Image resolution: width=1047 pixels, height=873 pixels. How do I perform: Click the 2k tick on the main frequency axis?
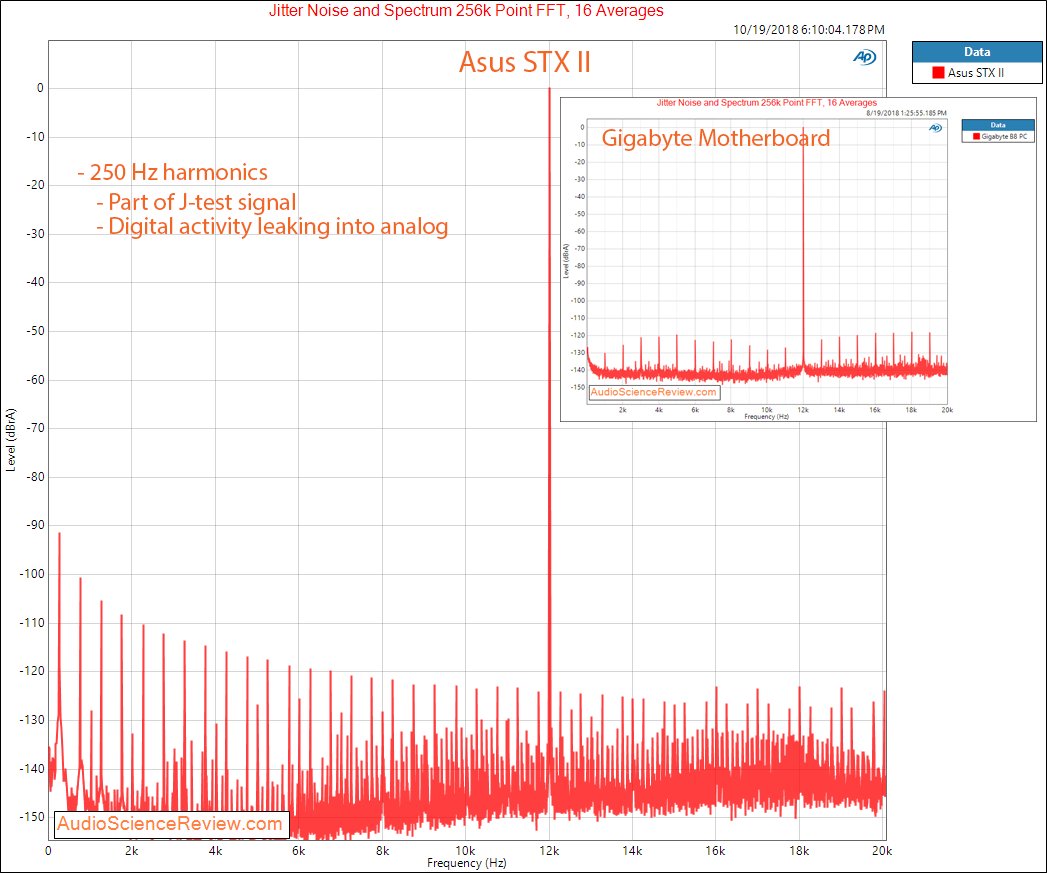132,851
